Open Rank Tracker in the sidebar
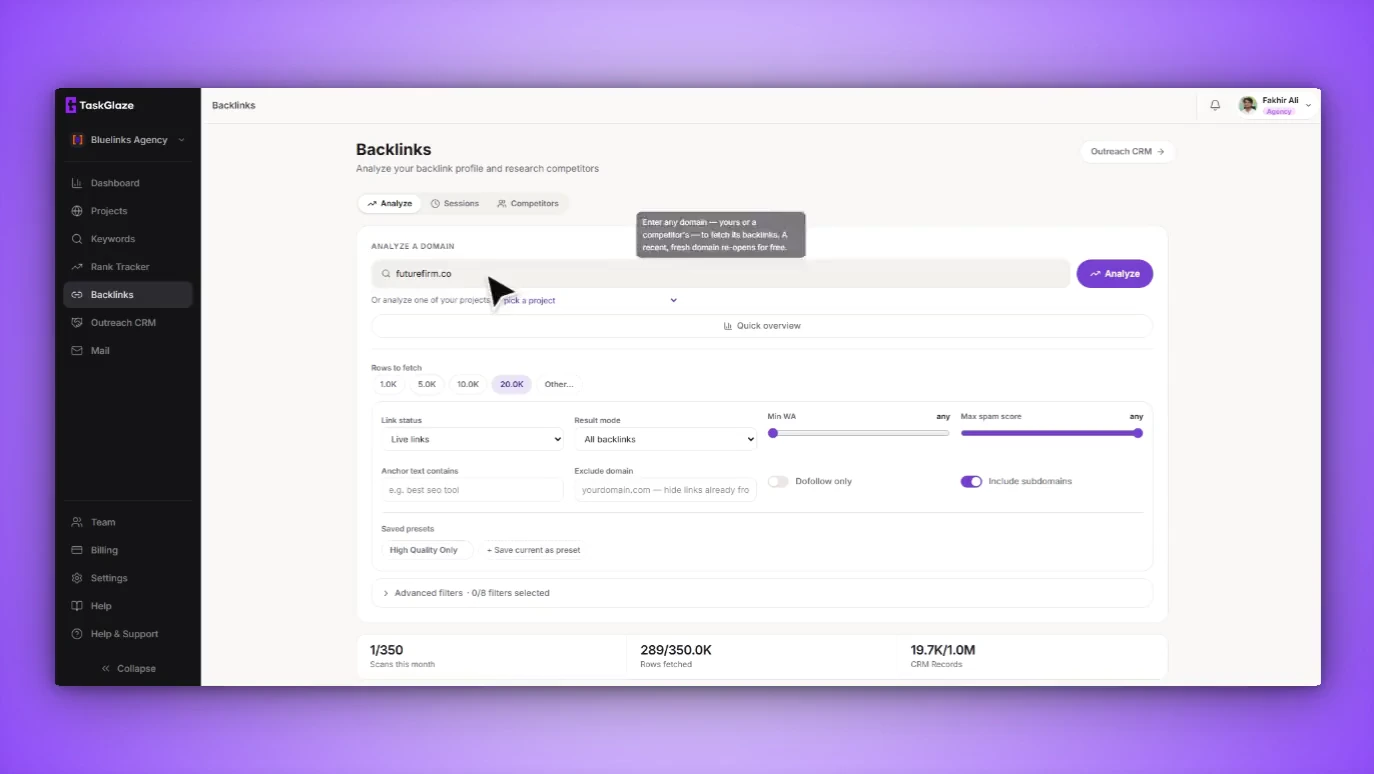This screenshot has height=774, width=1374. (128, 267)
